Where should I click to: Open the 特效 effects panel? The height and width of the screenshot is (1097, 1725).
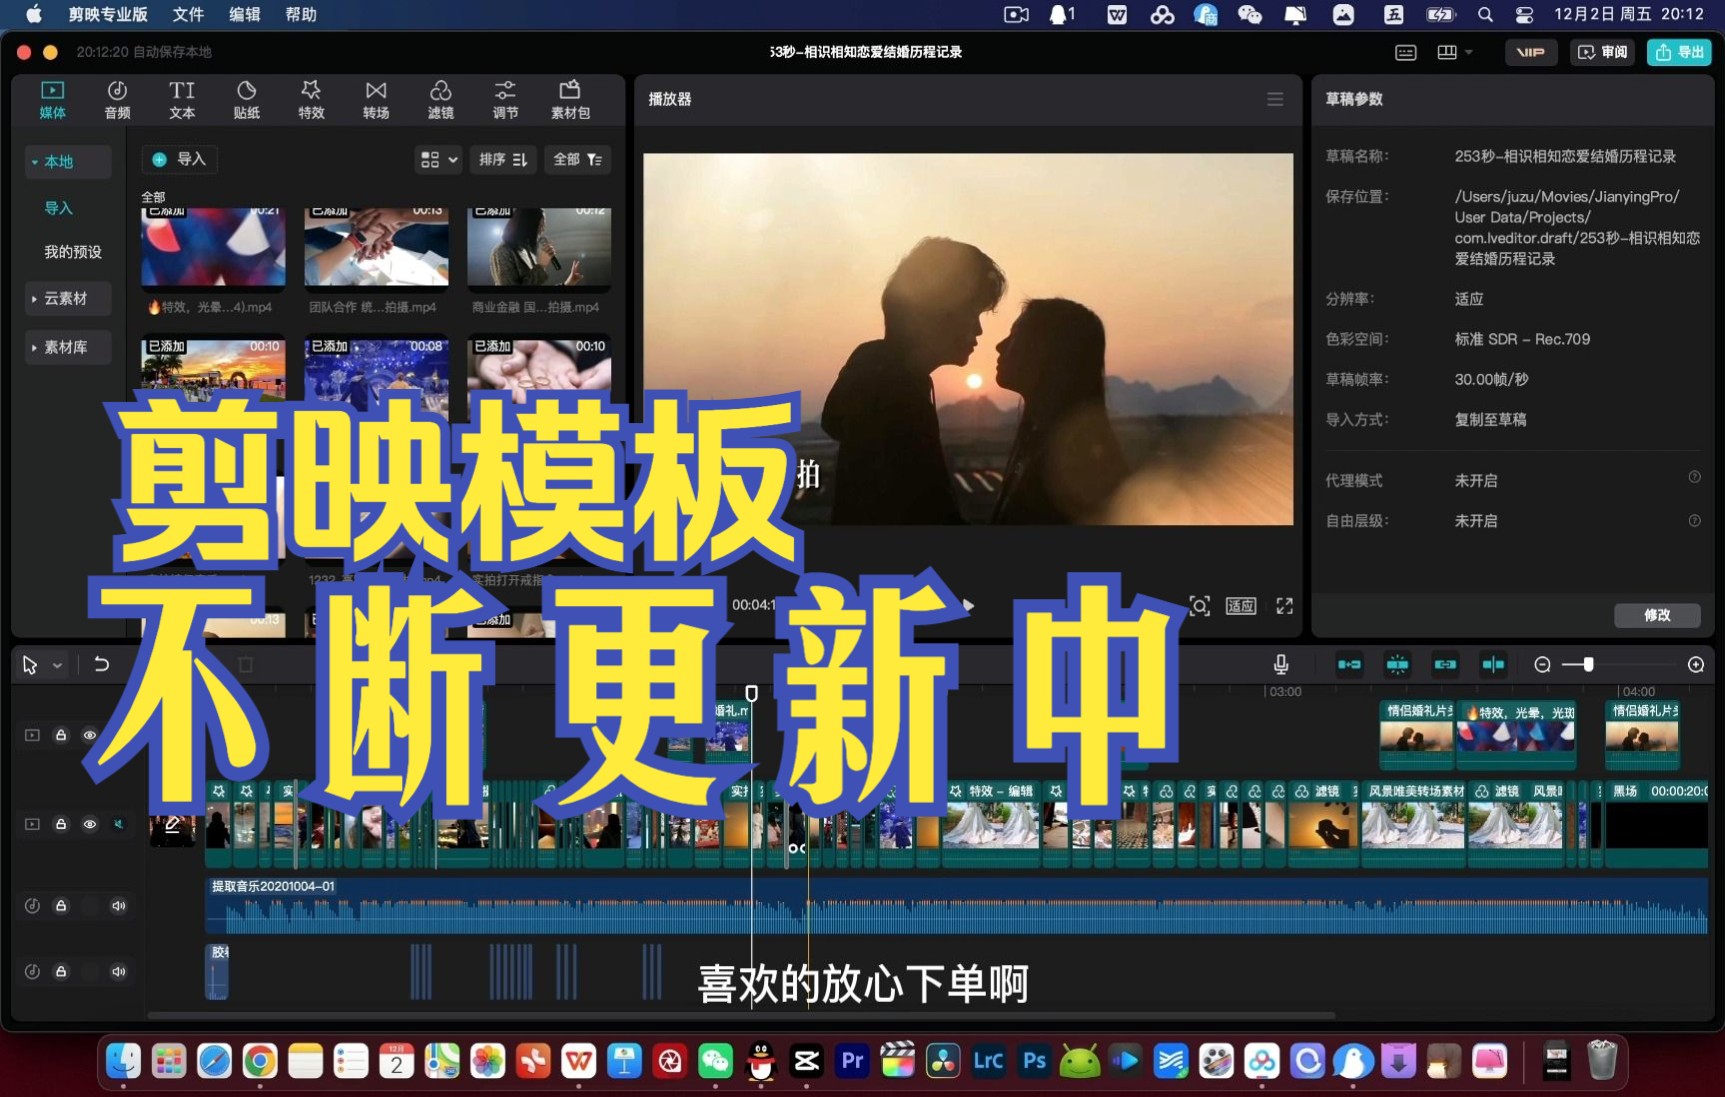[311, 99]
